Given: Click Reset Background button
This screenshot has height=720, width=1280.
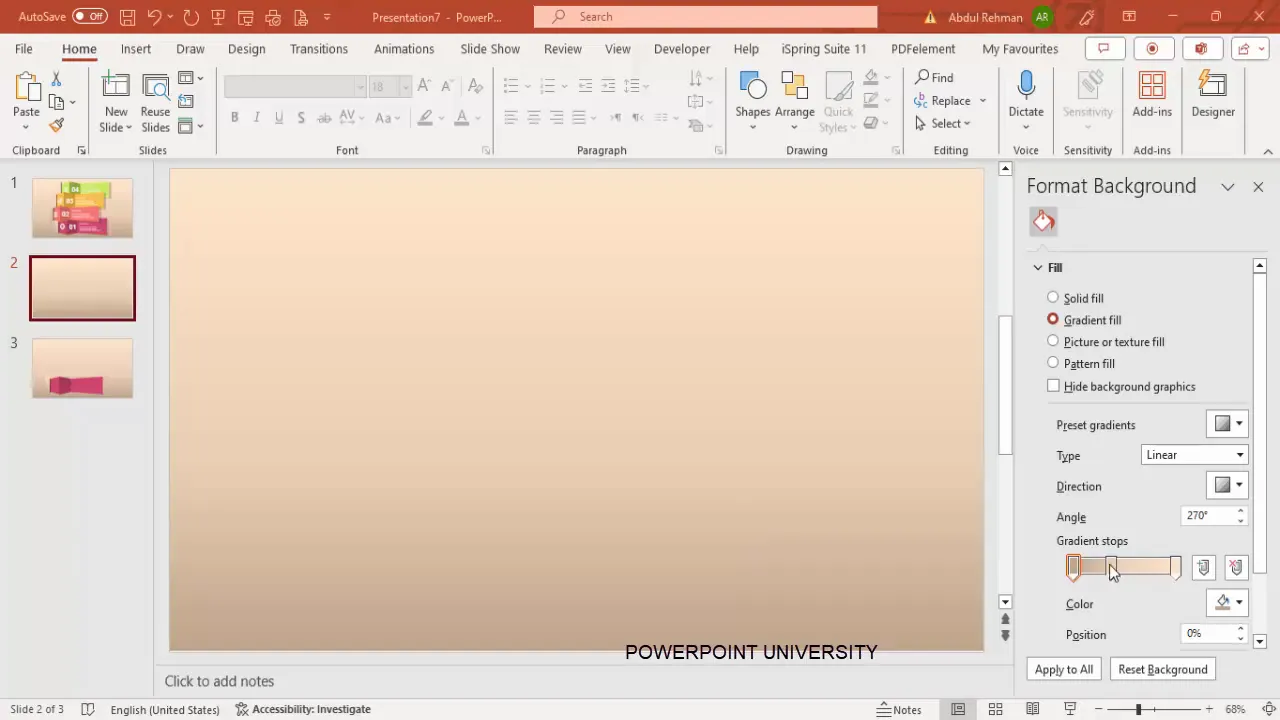Looking at the screenshot, I should tap(1163, 669).
